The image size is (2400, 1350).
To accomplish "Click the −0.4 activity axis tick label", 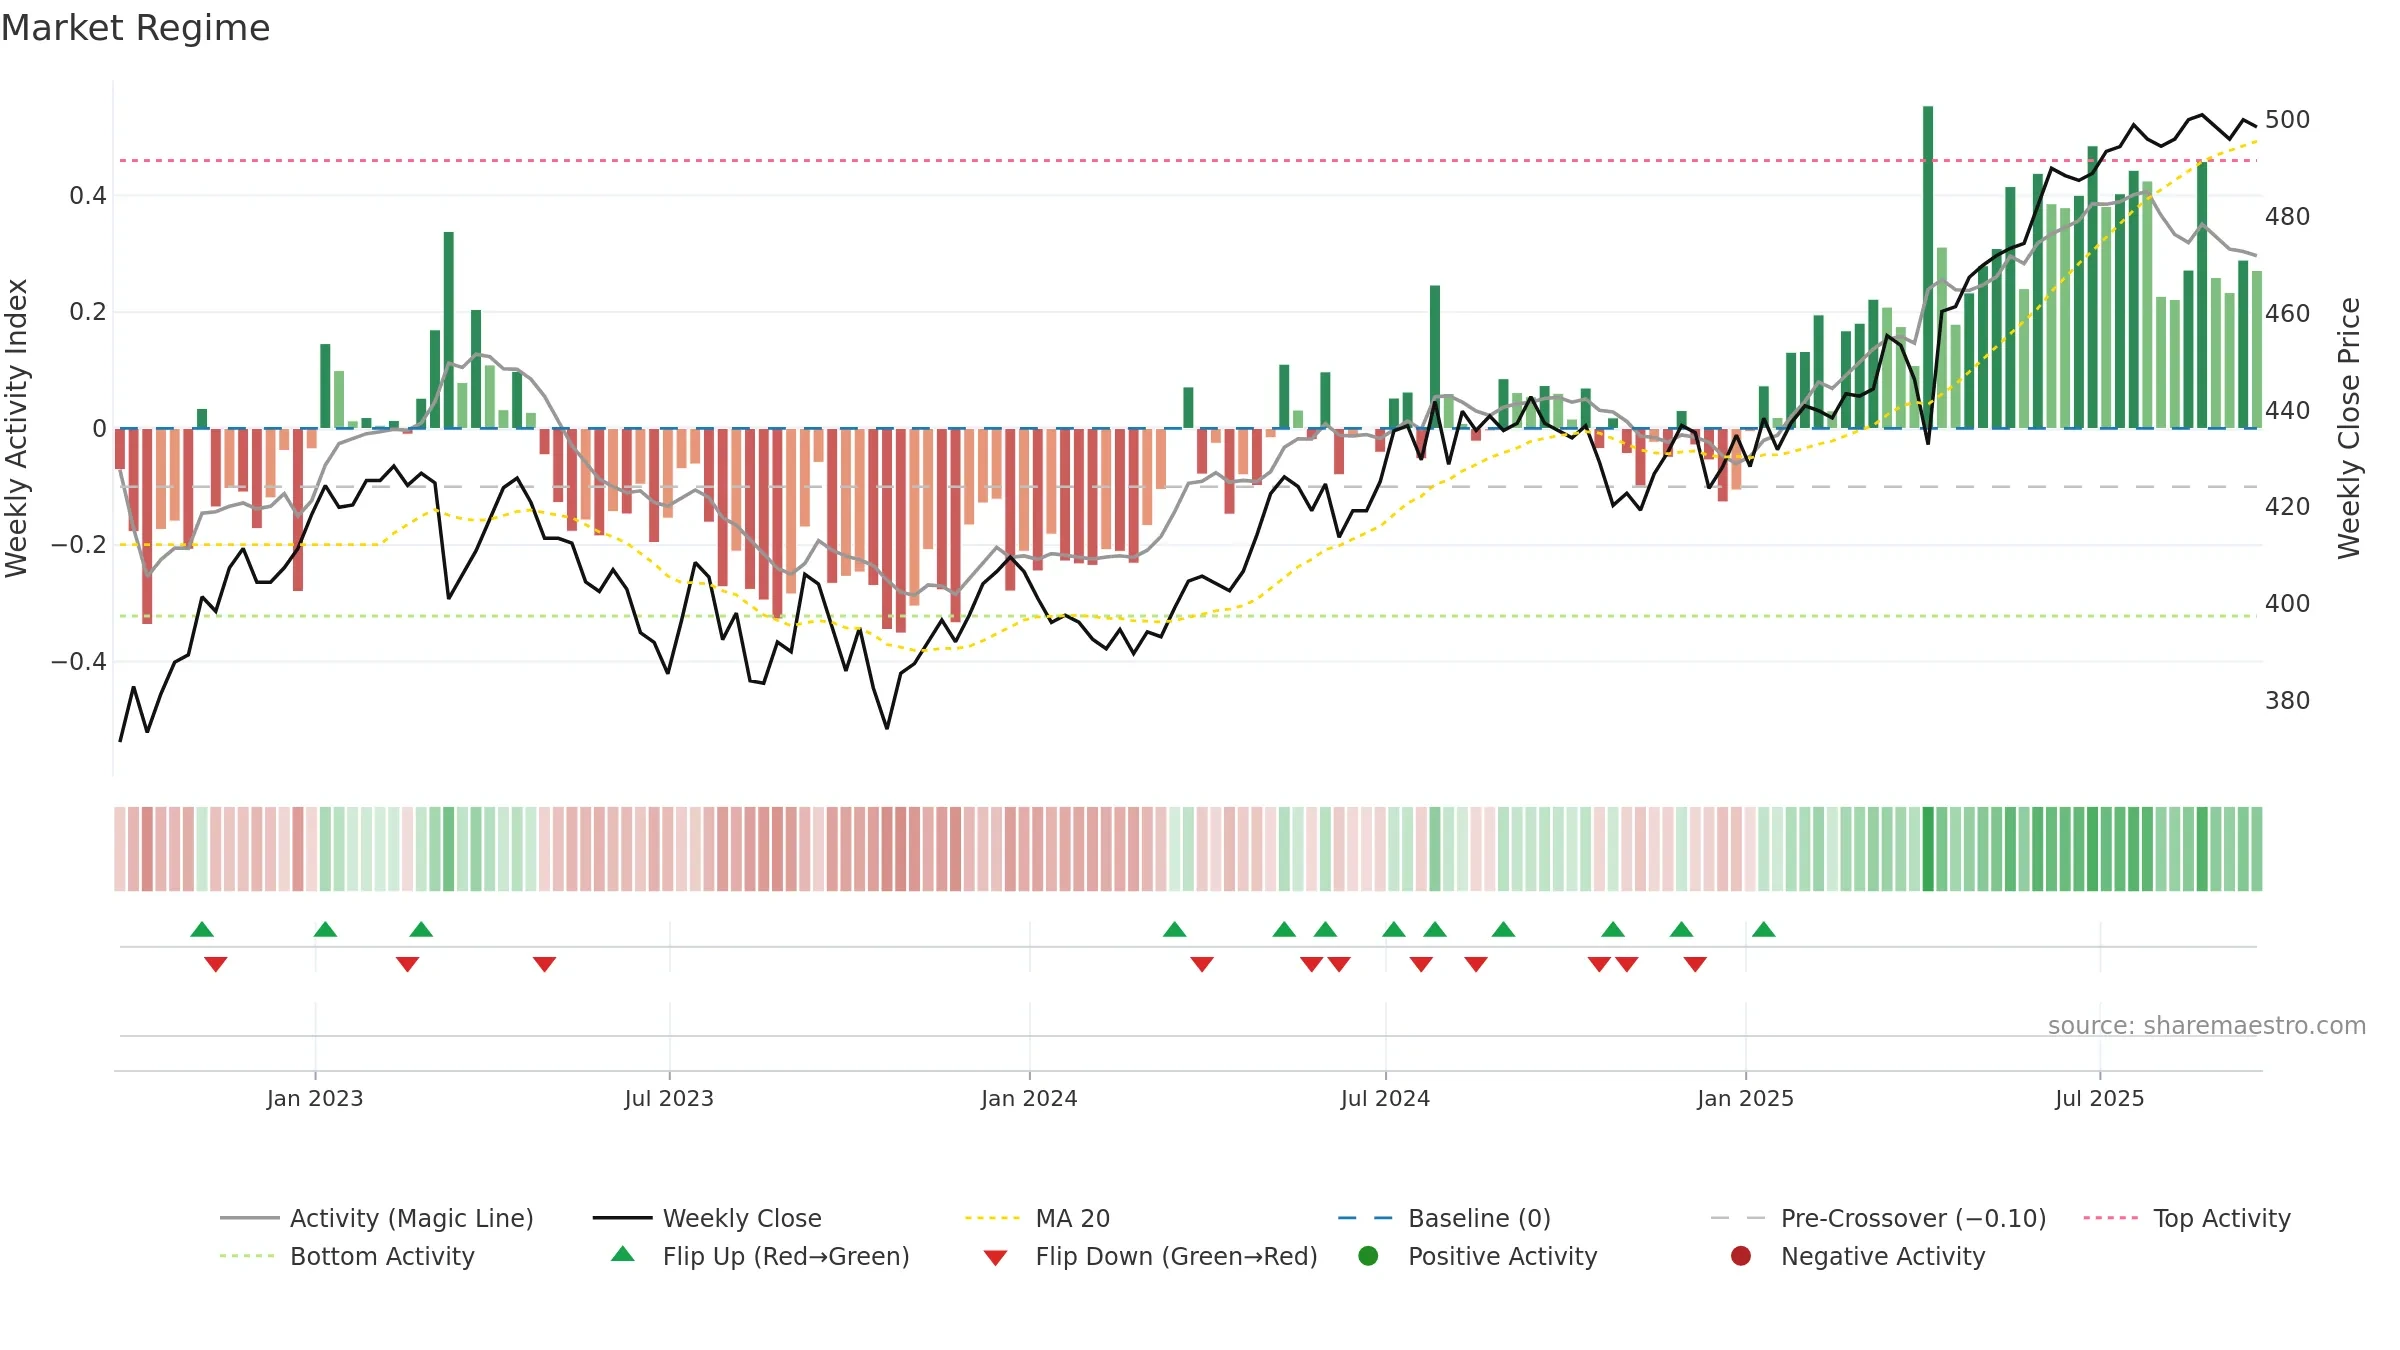I will pos(79,662).
